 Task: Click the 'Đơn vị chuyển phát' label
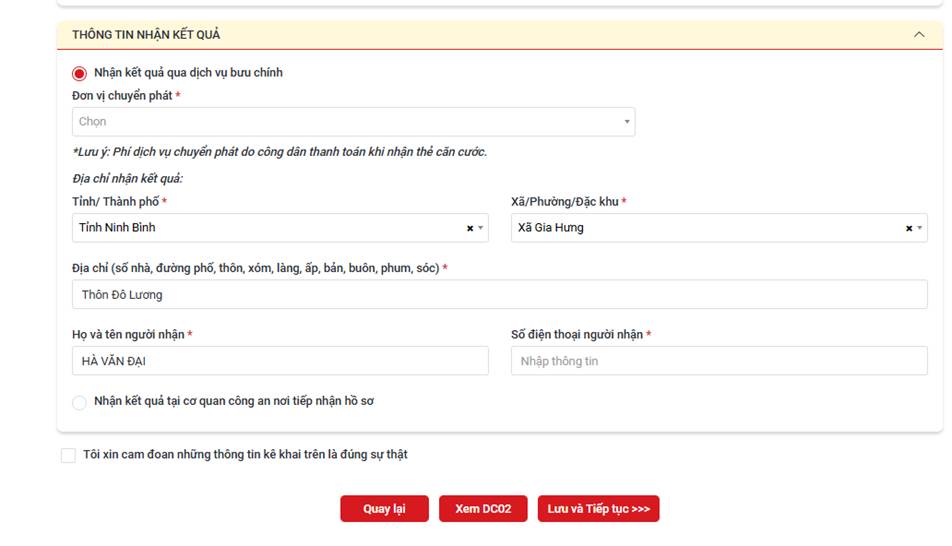[122, 95]
